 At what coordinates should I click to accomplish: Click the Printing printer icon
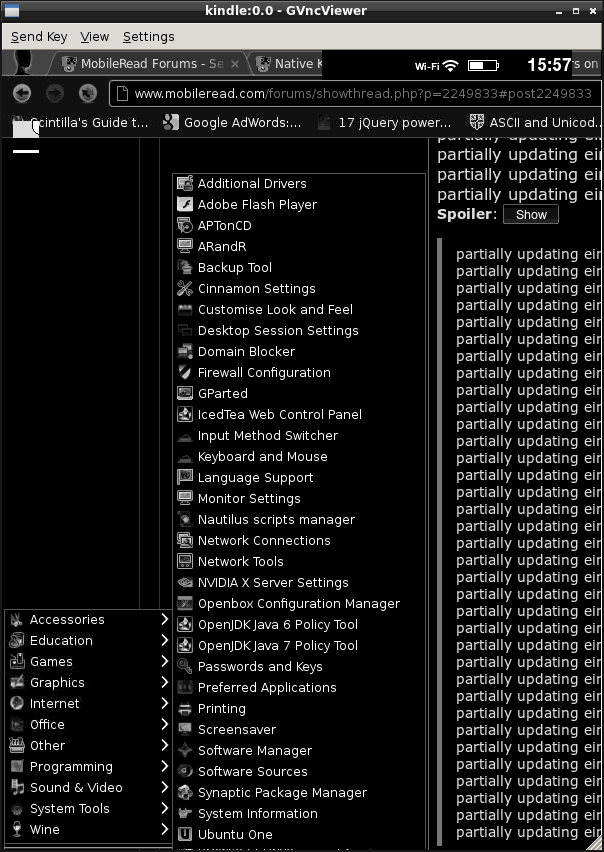click(185, 708)
